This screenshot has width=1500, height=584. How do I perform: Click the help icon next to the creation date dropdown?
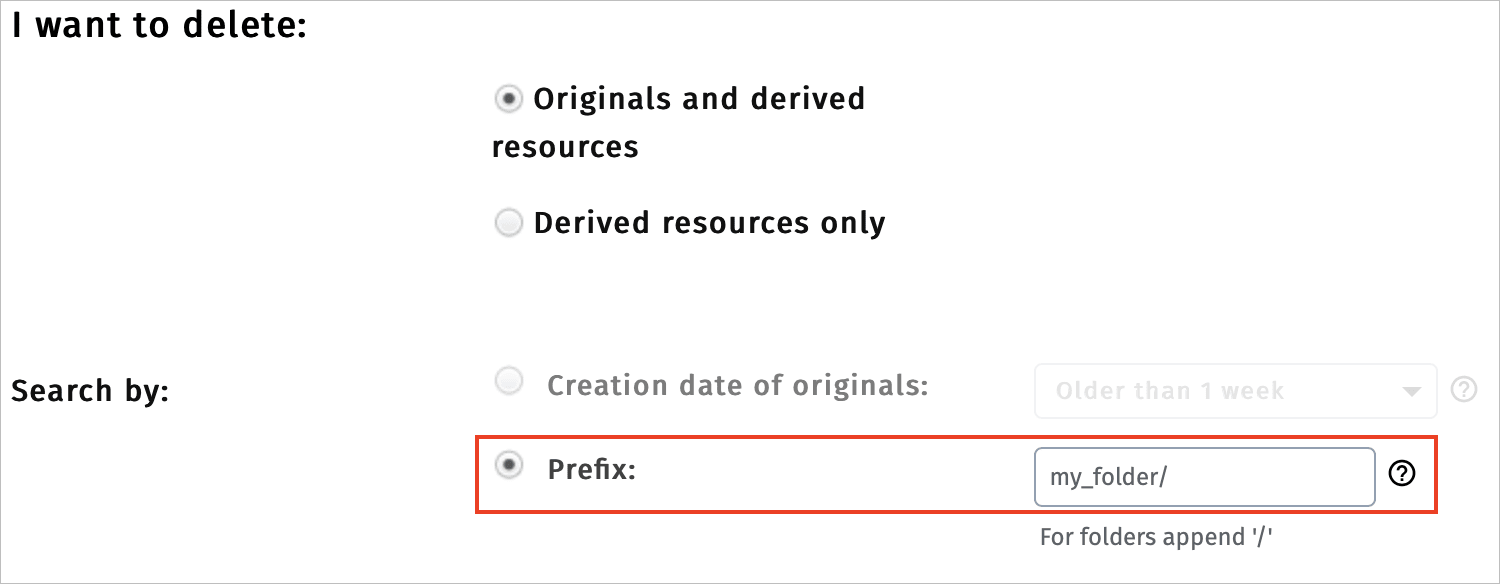[x=1463, y=390]
